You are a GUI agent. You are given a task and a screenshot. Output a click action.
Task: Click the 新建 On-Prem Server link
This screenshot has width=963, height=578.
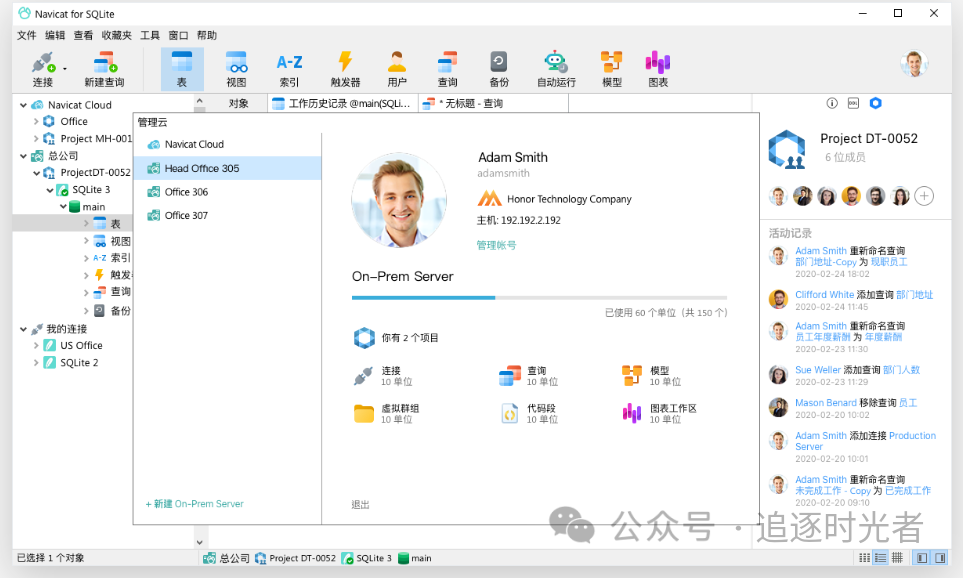(195, 504)
